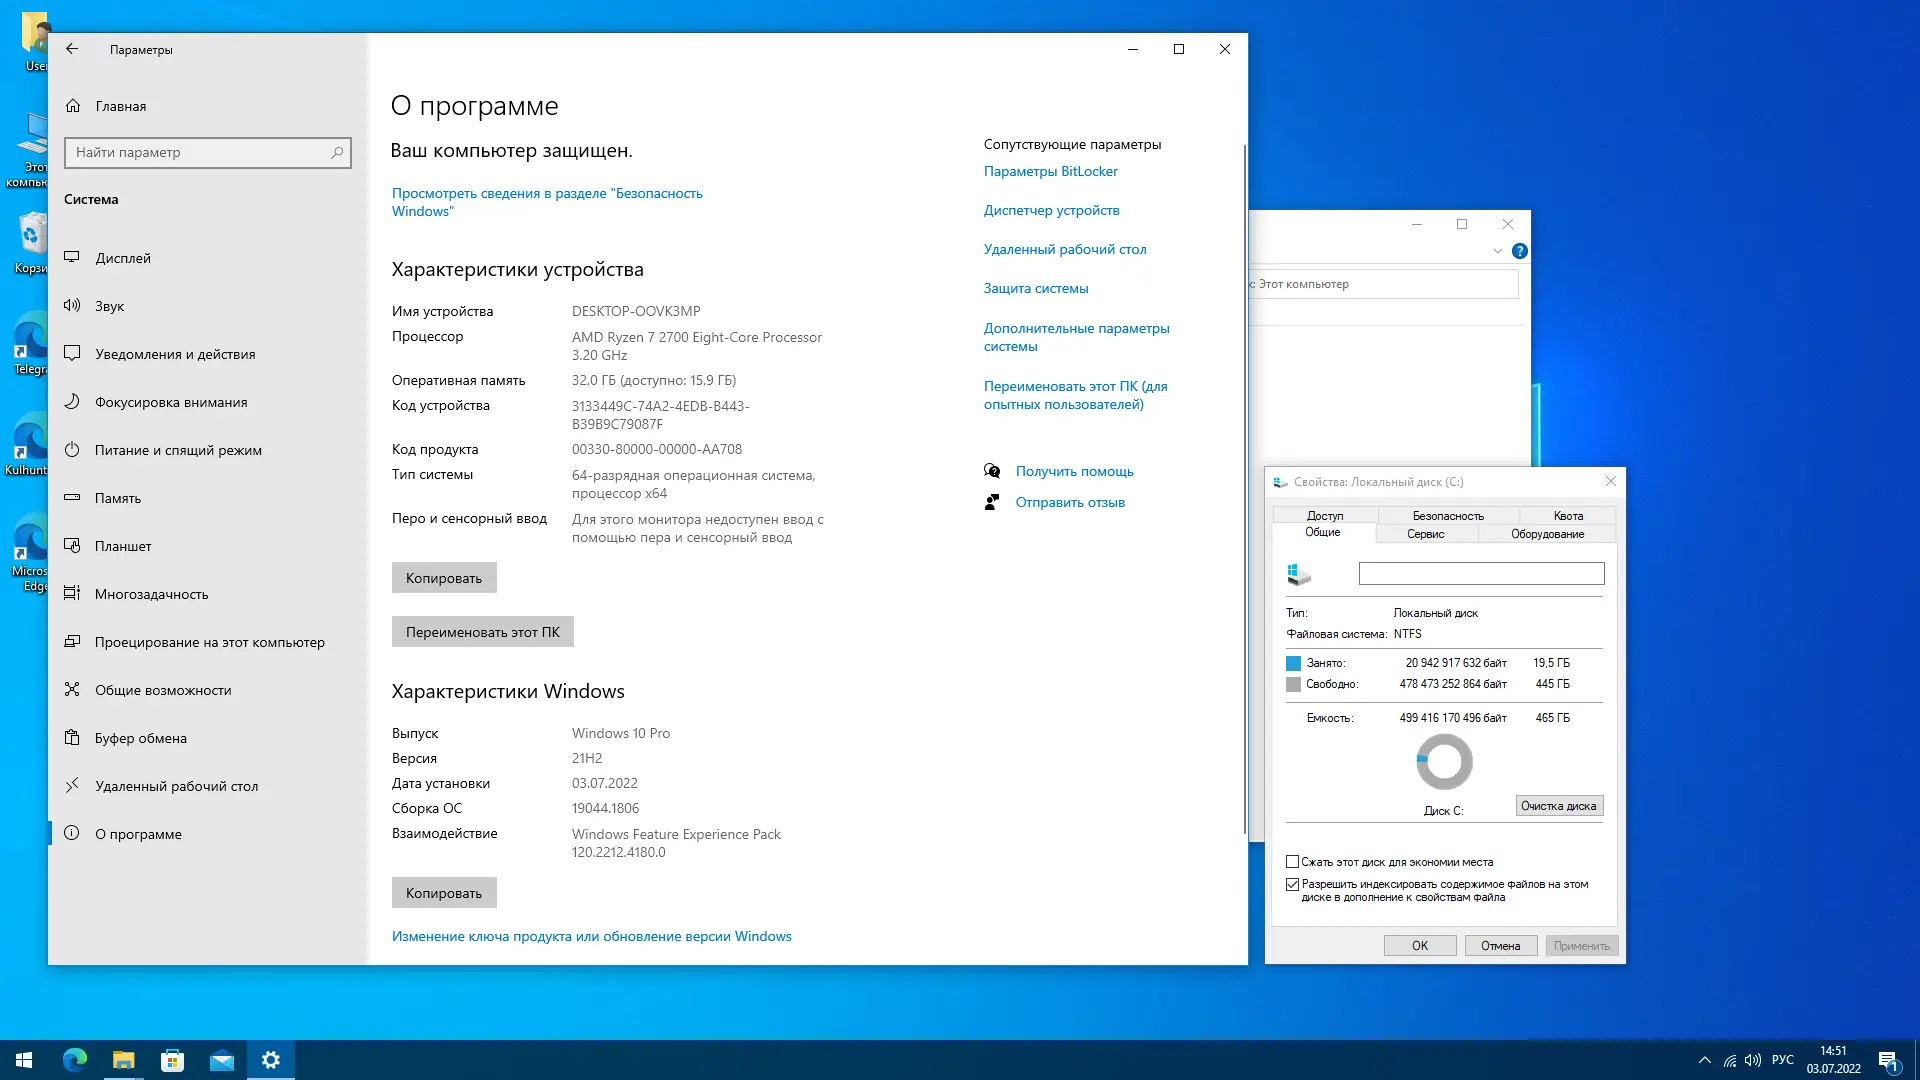Click Rename this PC button

pos(482,632)
